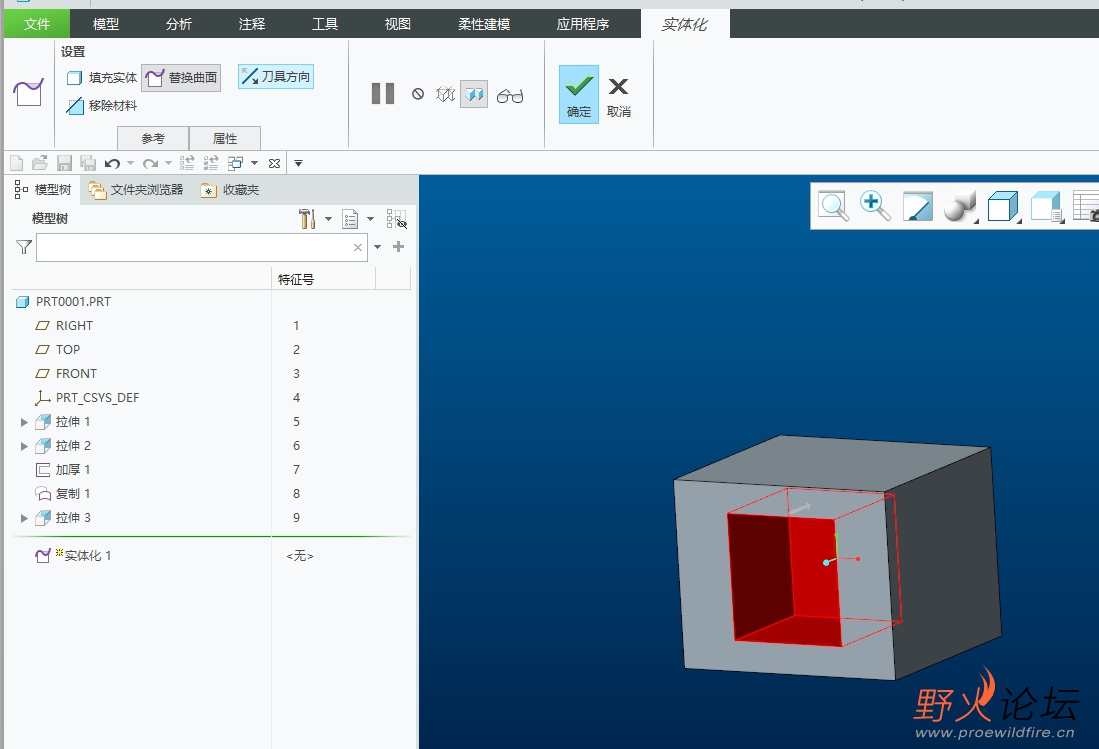Expand the 拉伸 3 feature

24,518
